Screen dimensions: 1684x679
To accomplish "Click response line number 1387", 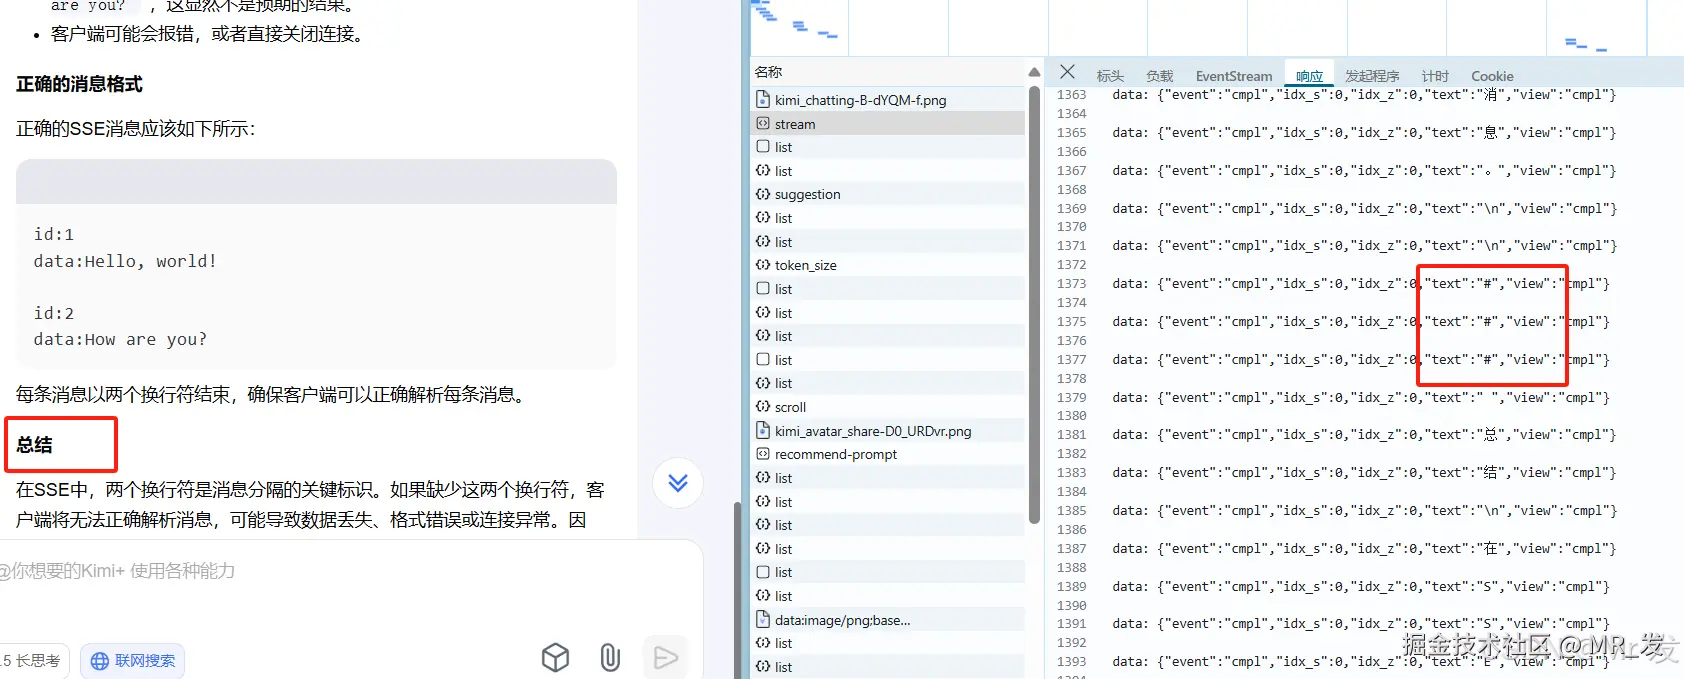I will coord(1071,549).
